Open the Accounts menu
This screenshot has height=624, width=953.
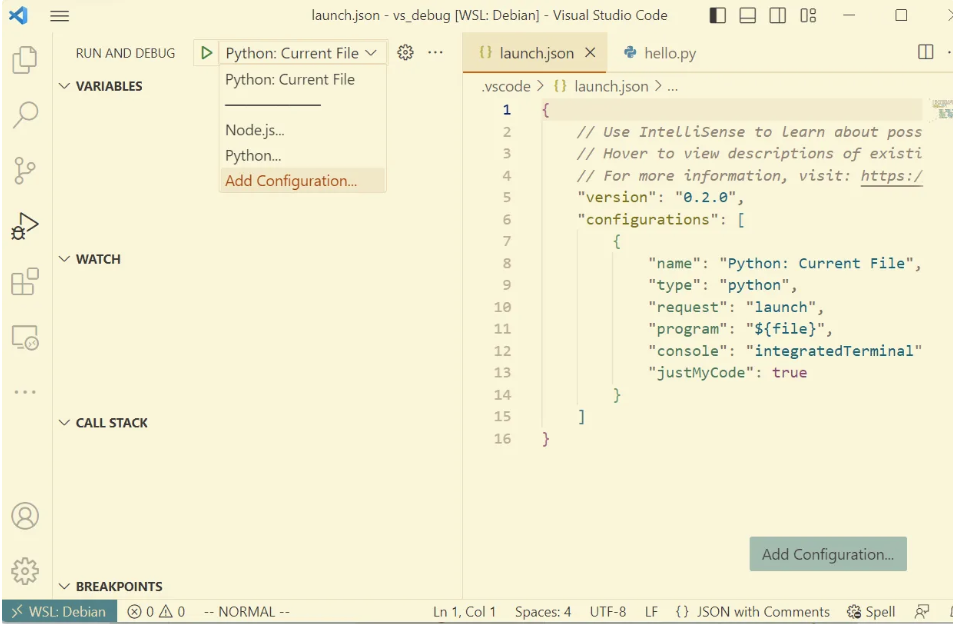tap(25, 516)
